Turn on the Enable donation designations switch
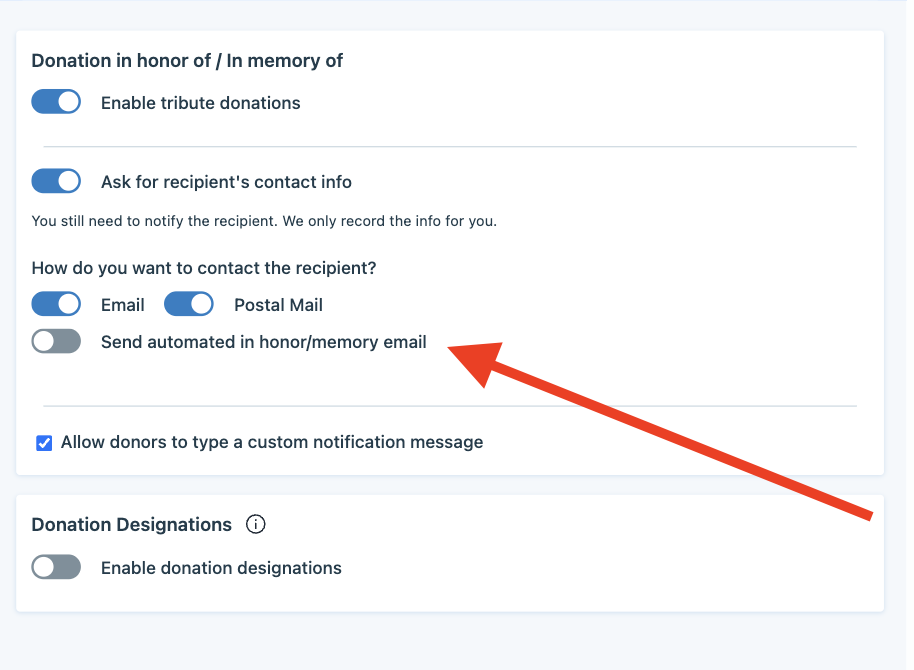Viewport: 914px width, 670px height. 56,567
